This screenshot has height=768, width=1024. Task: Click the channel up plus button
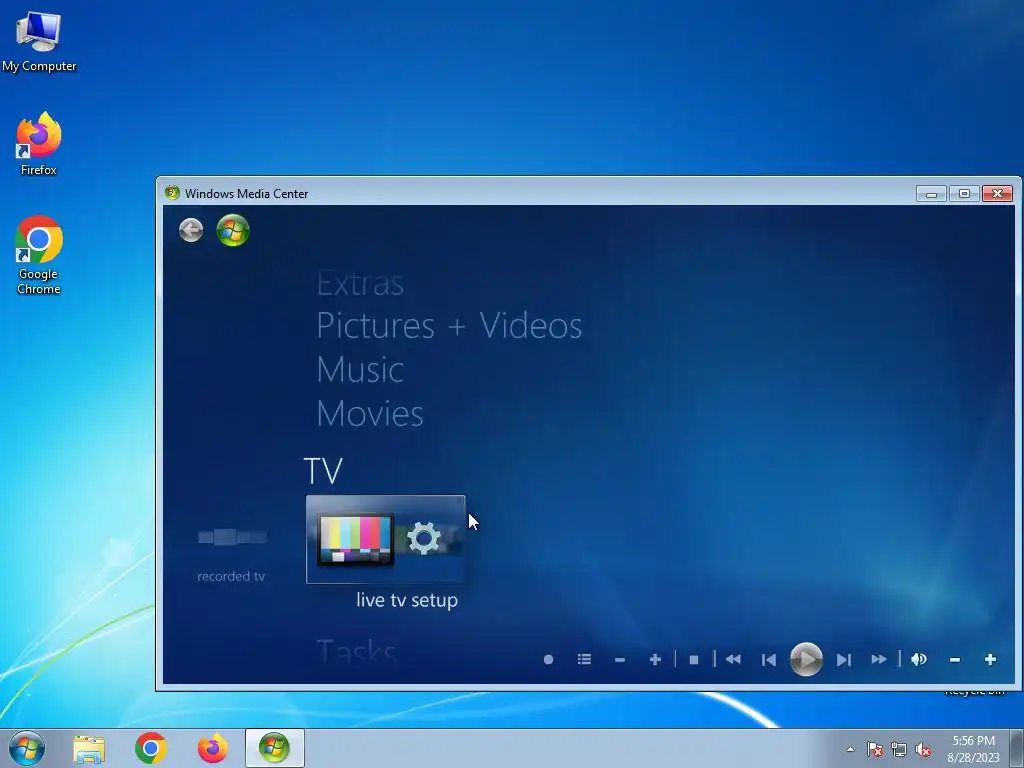pos(656,660)
